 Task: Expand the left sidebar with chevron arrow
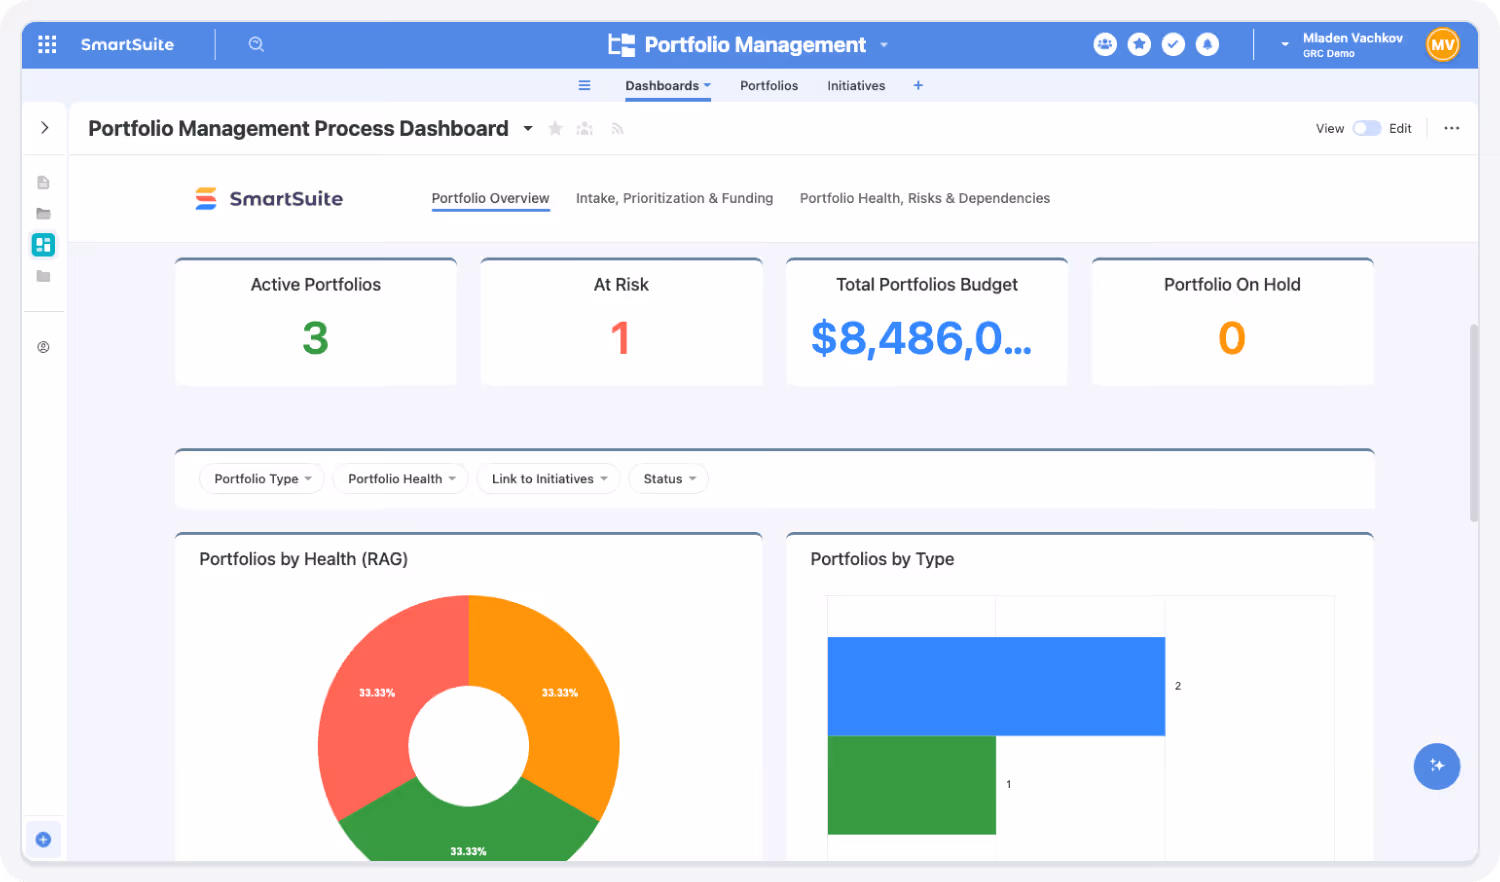coord(44,128)
